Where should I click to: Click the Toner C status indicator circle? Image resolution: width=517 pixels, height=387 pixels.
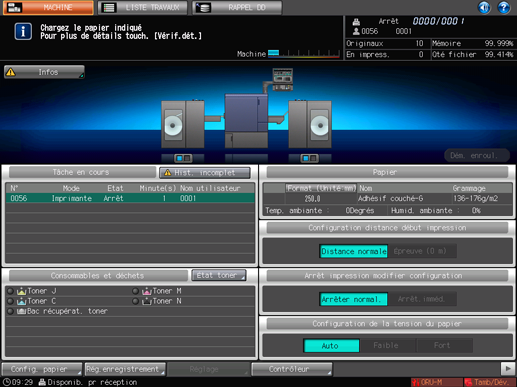point(10,301)
